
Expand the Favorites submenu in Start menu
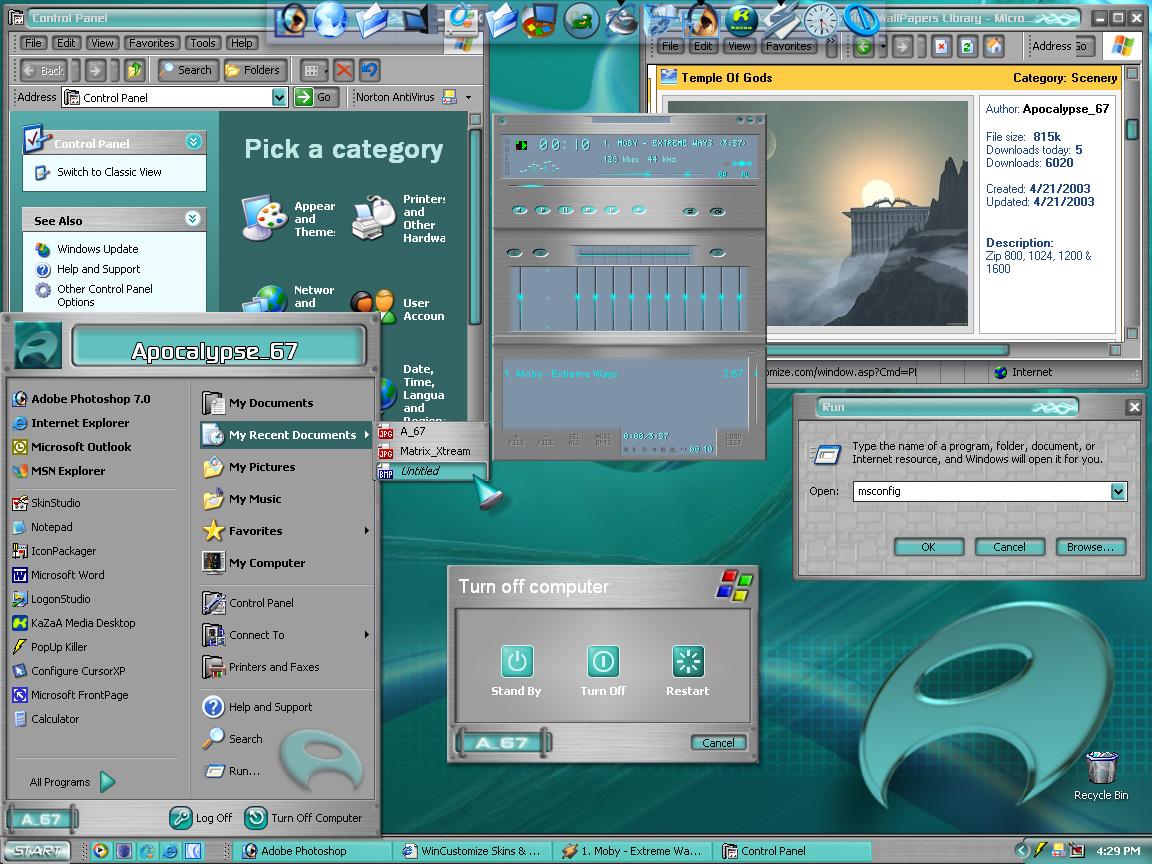[367, 530]
